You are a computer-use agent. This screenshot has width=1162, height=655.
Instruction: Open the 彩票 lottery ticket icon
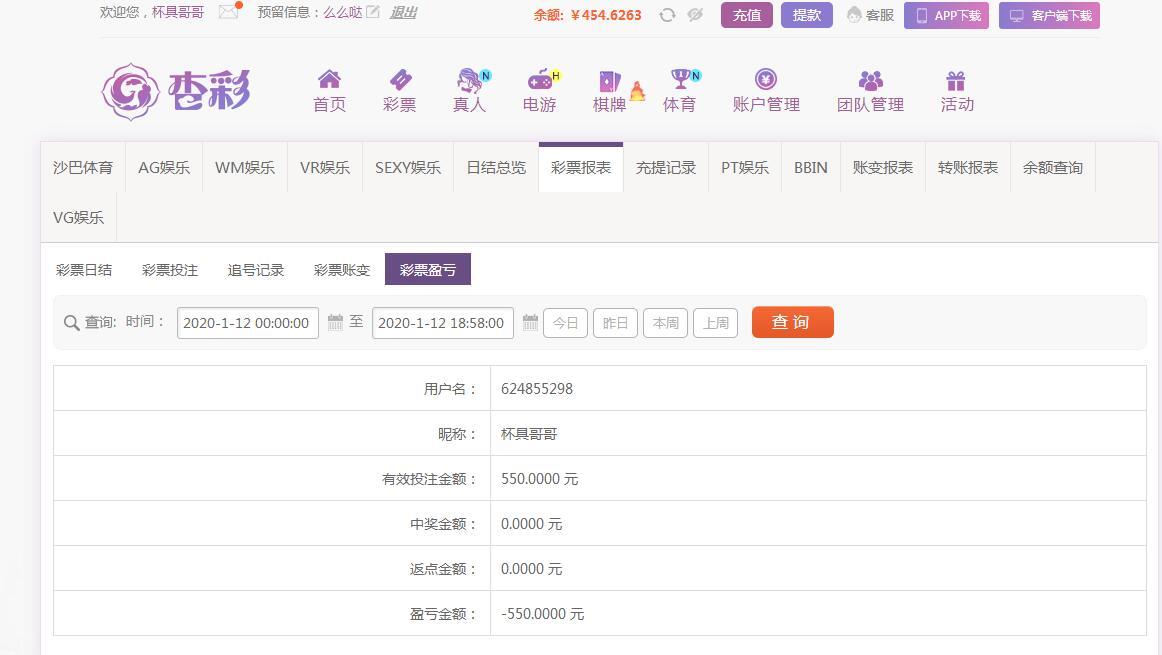click(399, 80)
